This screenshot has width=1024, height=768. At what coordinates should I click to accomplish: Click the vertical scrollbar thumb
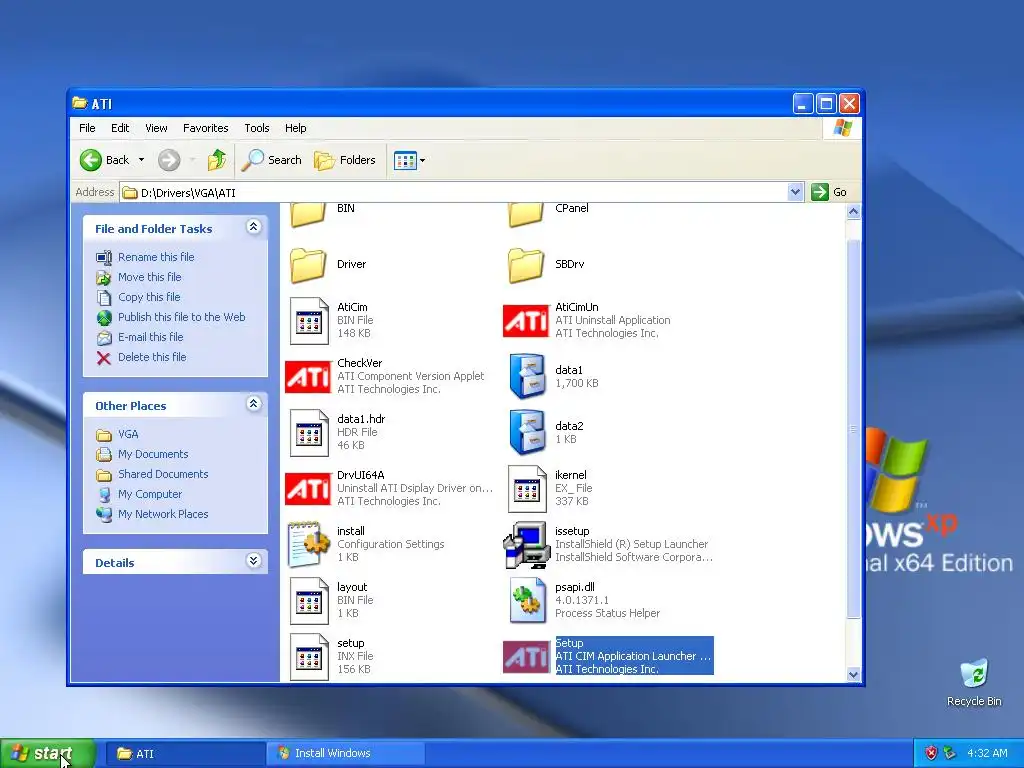853,428
